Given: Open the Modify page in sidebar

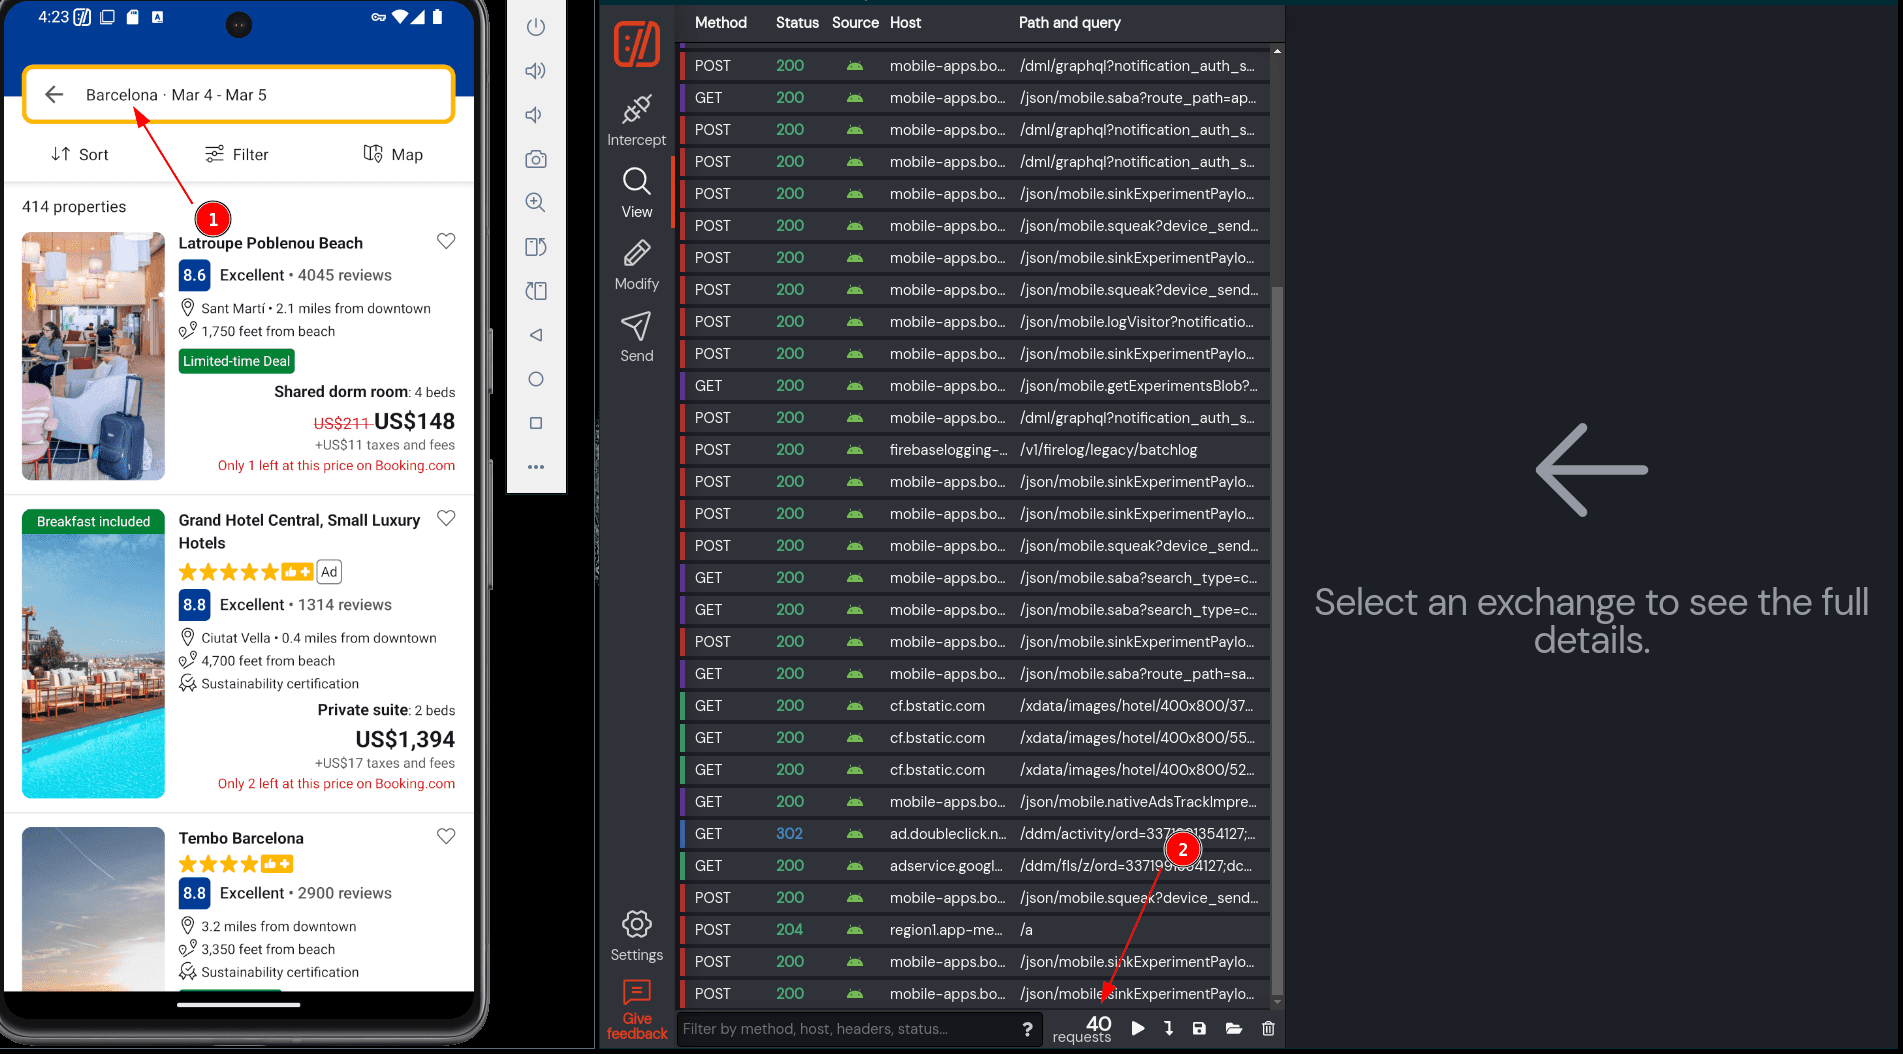Looking at the screenshot, I should coord(636,265).
